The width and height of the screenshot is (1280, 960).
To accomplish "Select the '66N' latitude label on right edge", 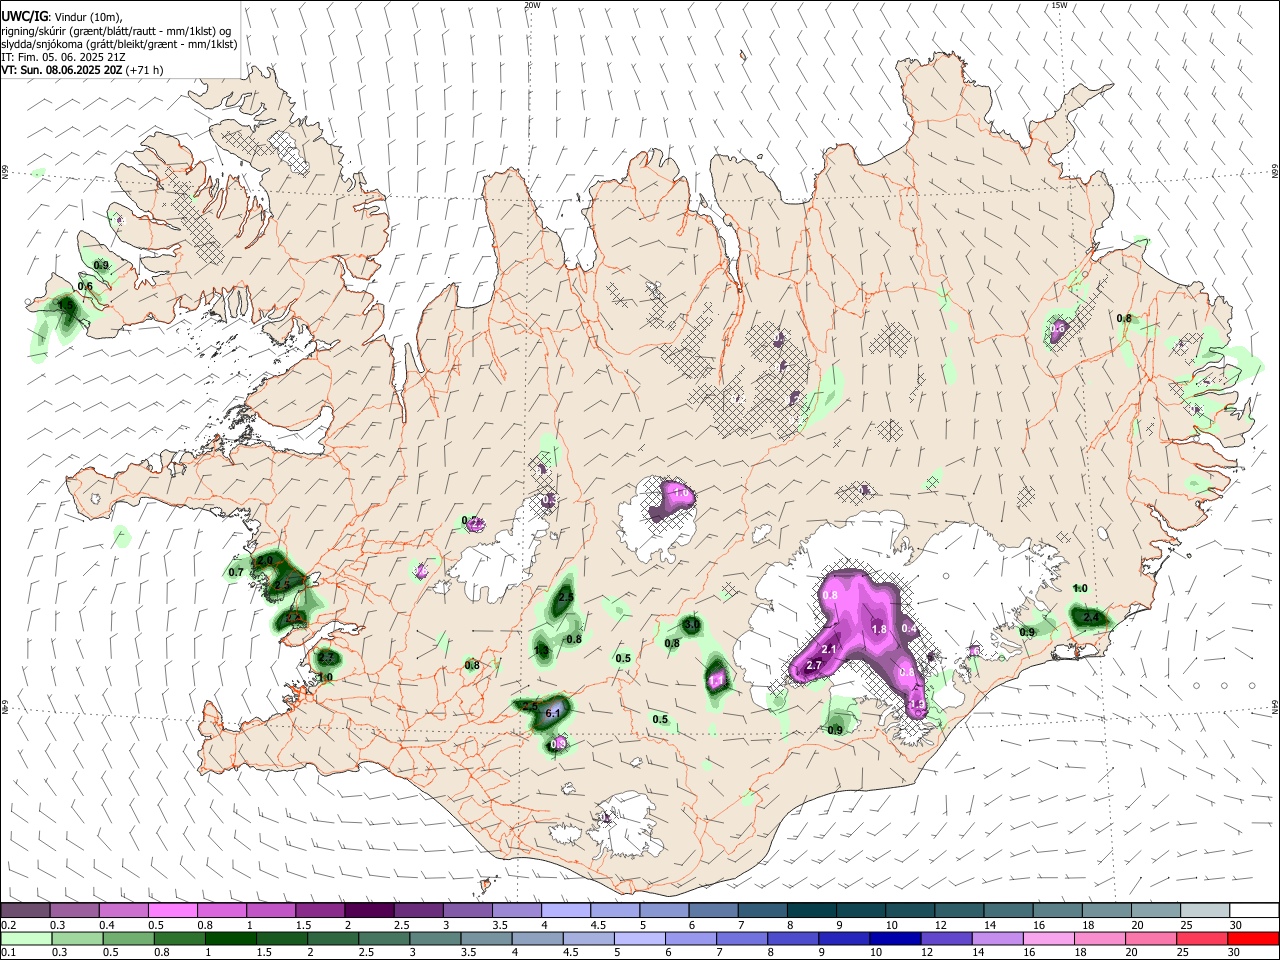I will [1275, 172].
